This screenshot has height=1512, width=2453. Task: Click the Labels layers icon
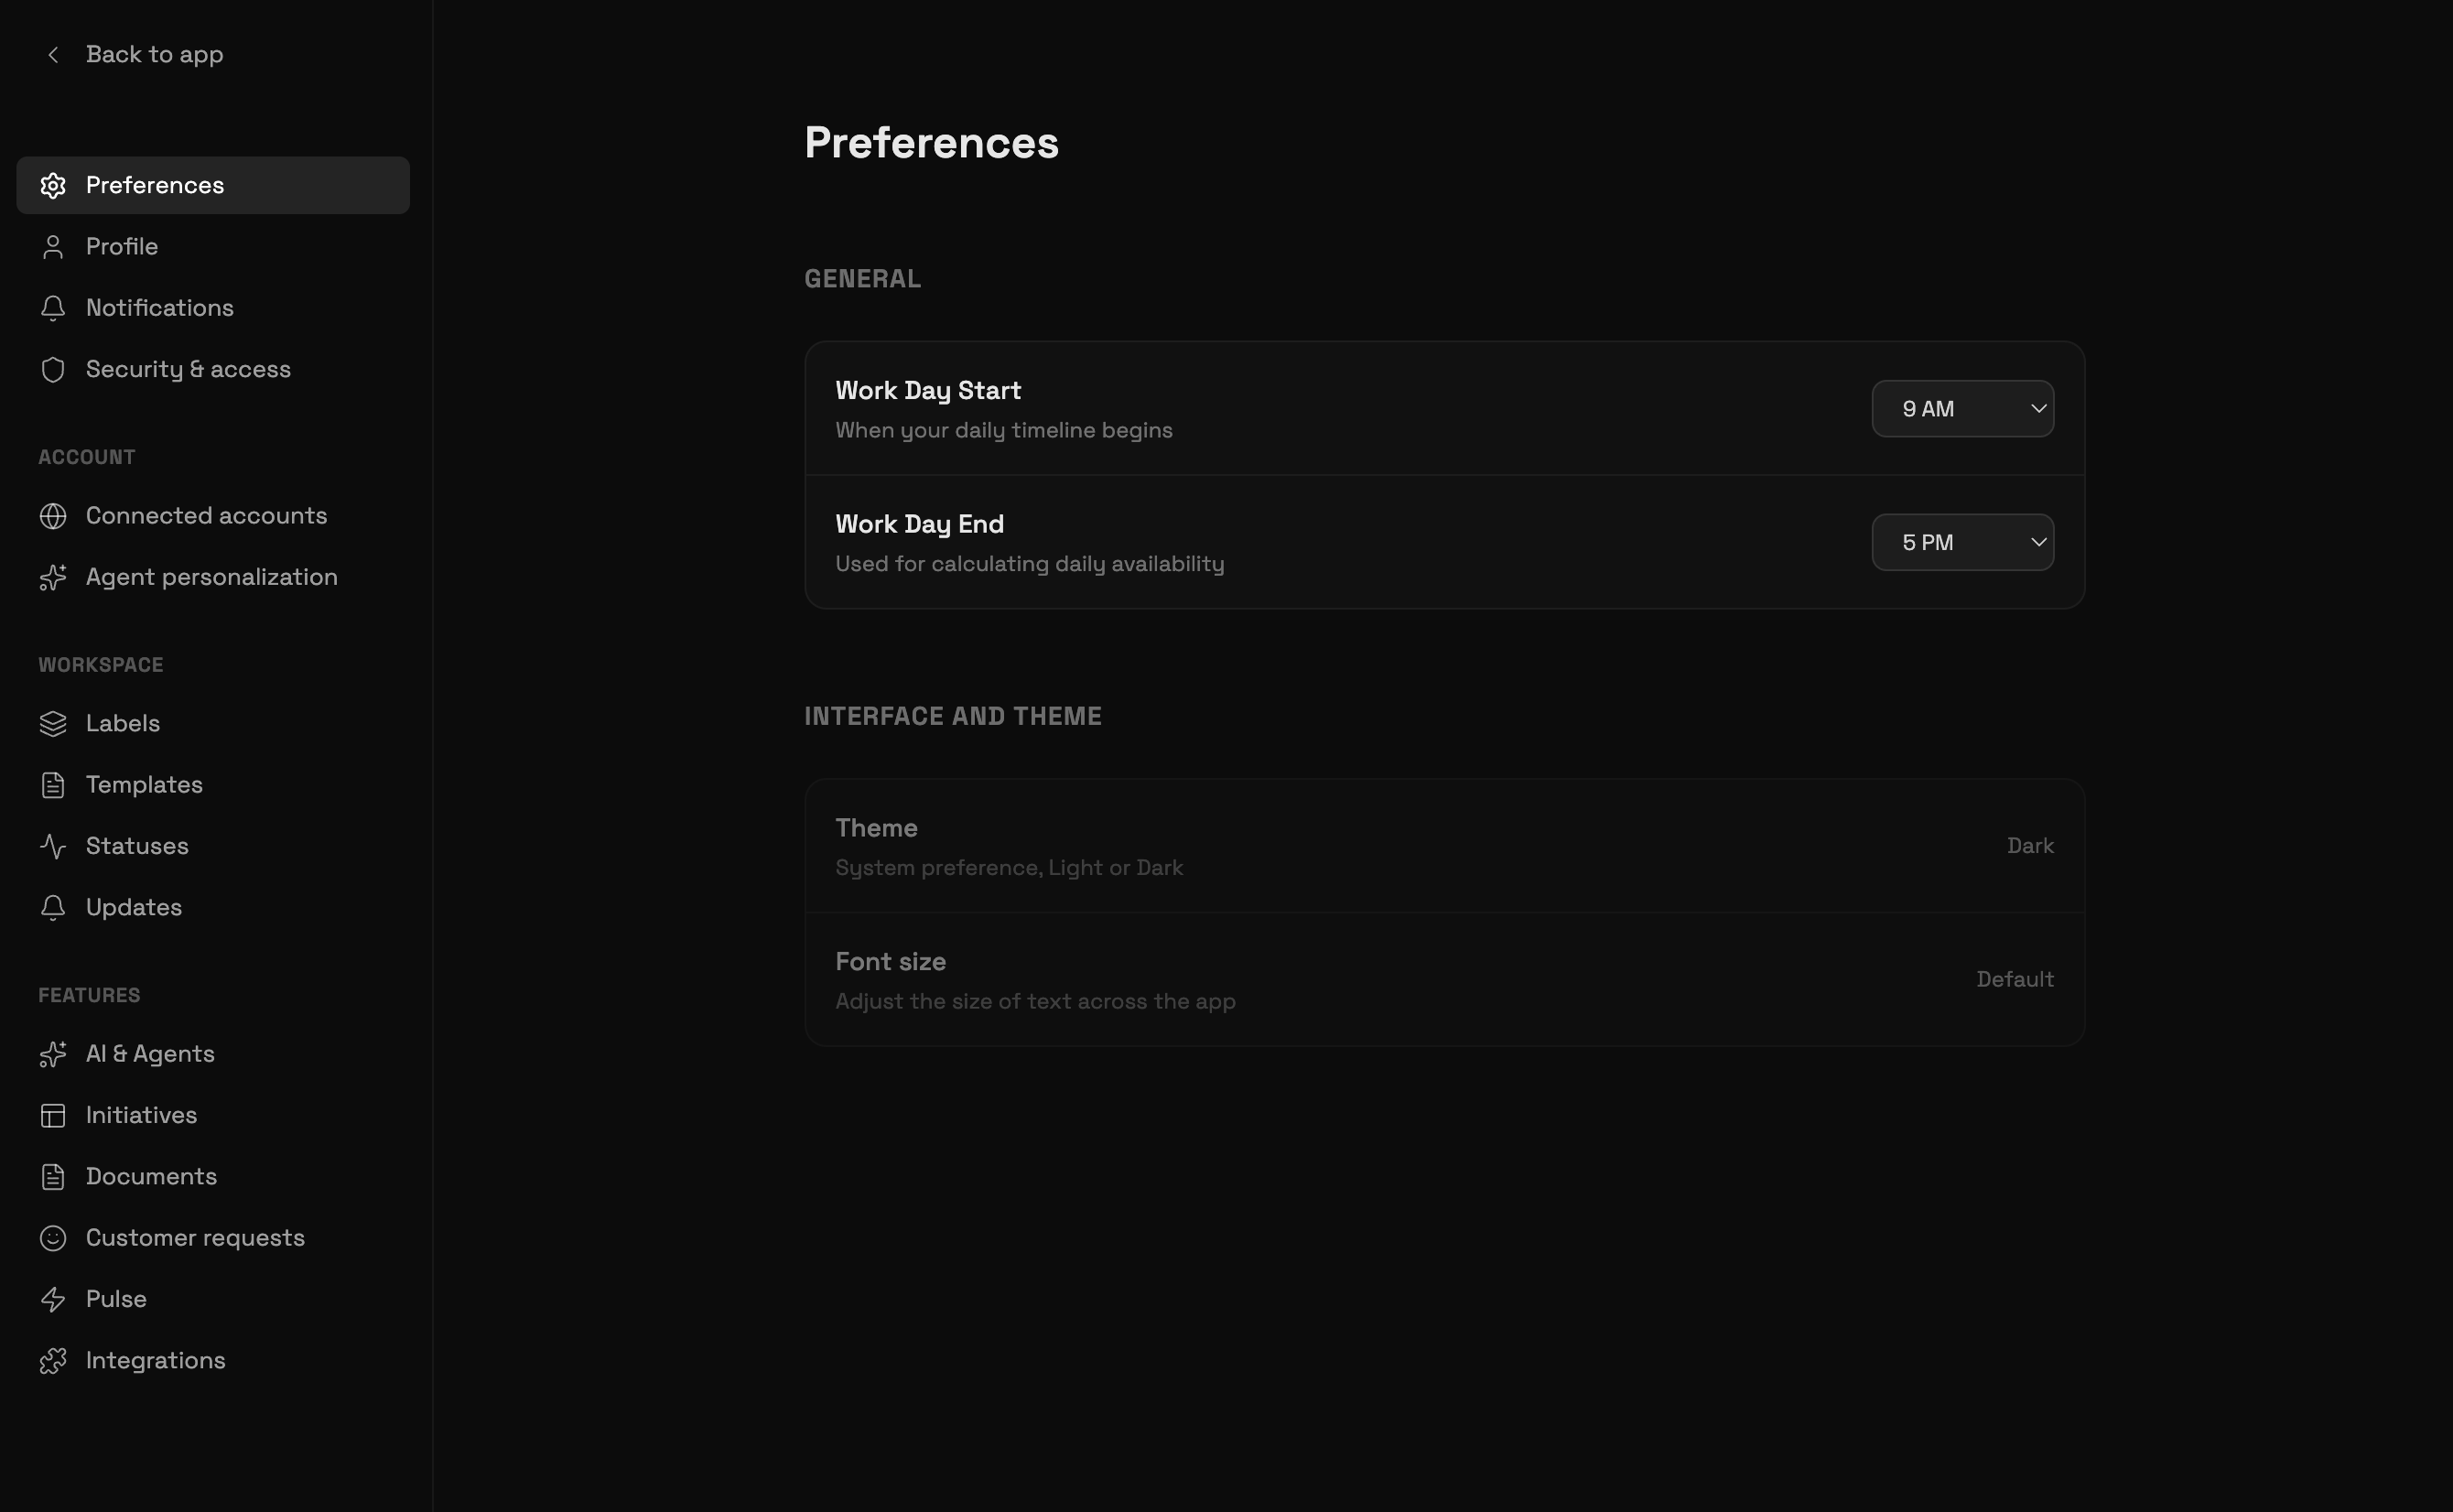tap(53, 724)
